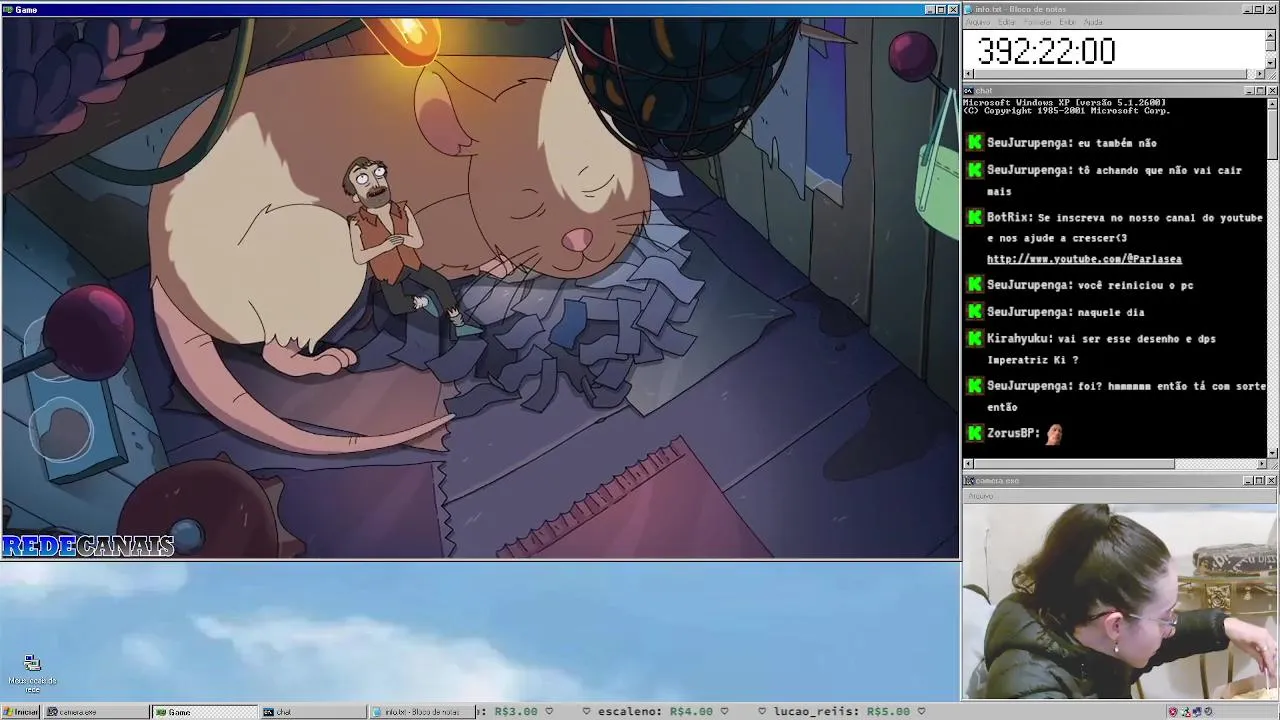Click 'Microsoft Windows XP' line in chat
This screenshot has width=1280, height=720.
click(x=1064, y=102)
